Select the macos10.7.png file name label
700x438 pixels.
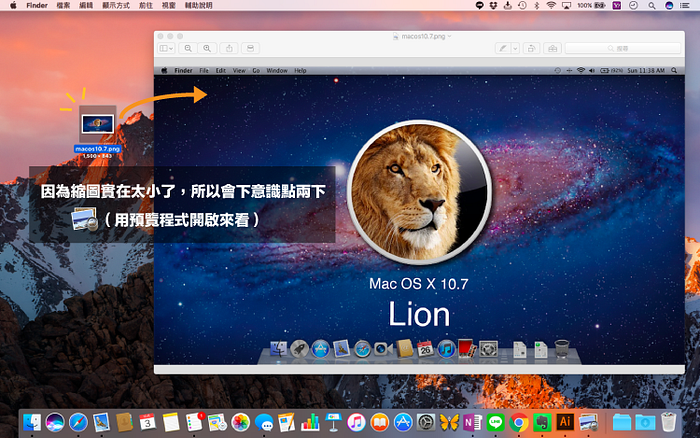[98, 149]
